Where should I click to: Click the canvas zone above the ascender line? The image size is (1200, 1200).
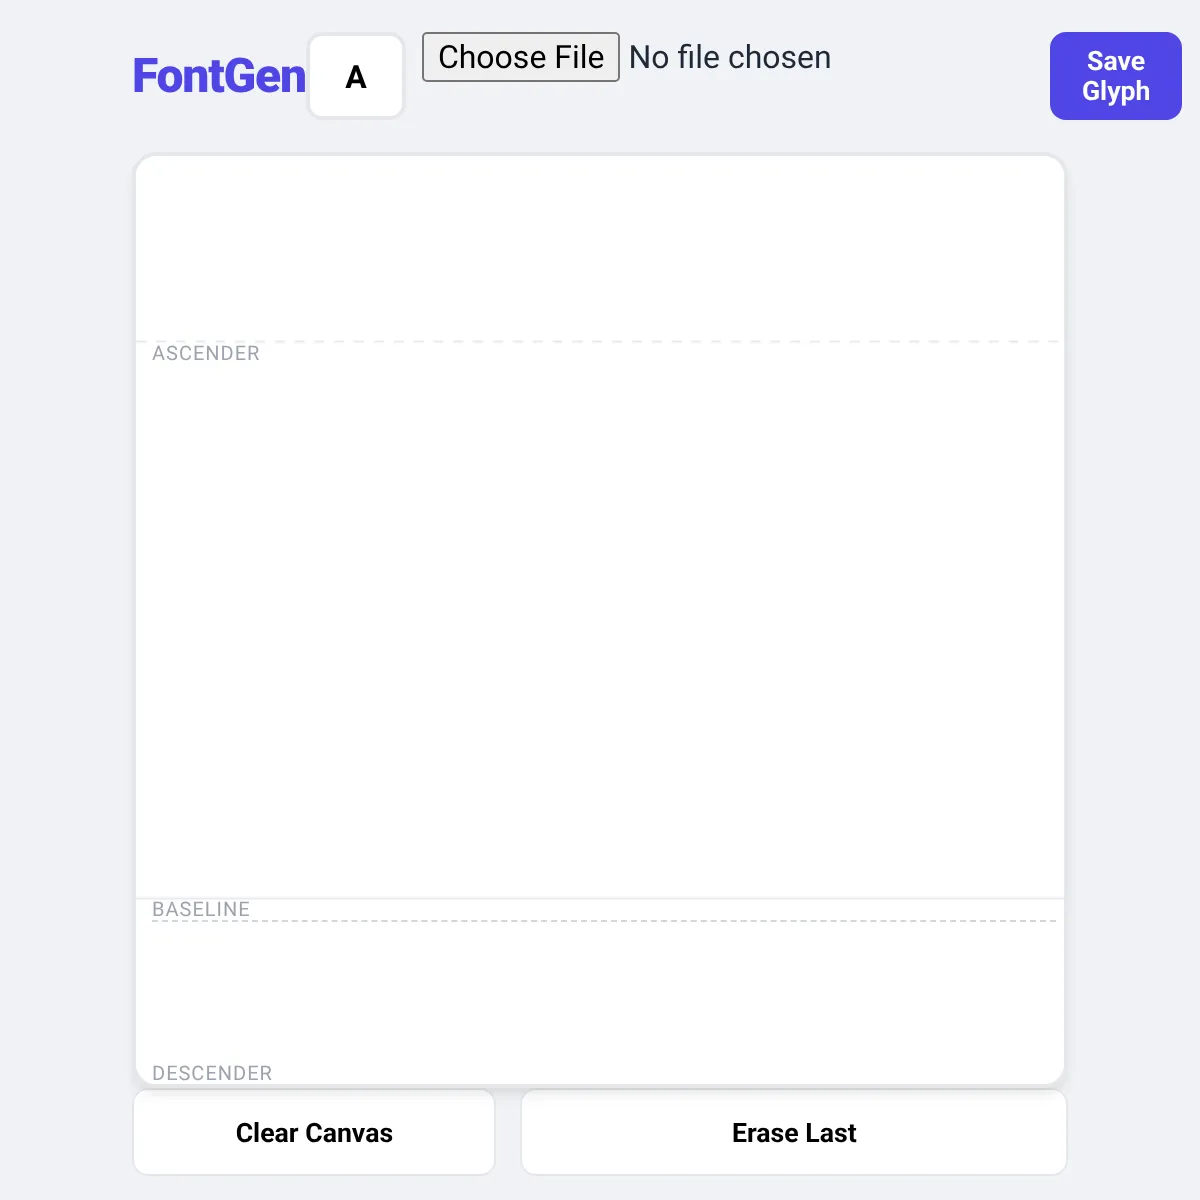pos(600,248)
